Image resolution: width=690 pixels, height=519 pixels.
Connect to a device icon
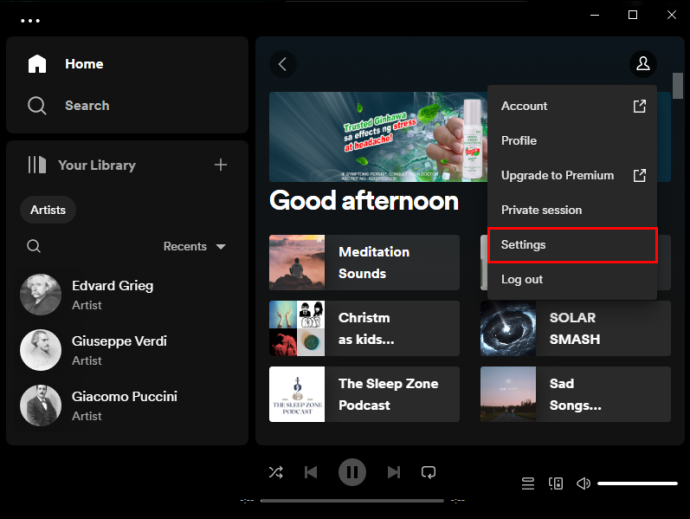pos(556,483)
